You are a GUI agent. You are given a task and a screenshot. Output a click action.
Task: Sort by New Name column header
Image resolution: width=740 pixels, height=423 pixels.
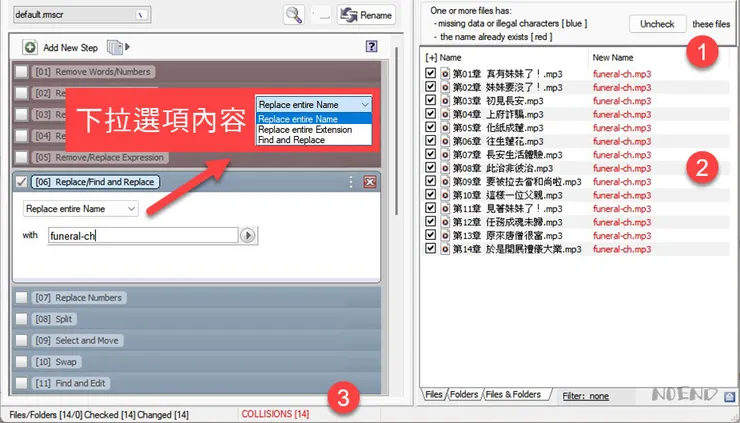click(x=613, y=58)
